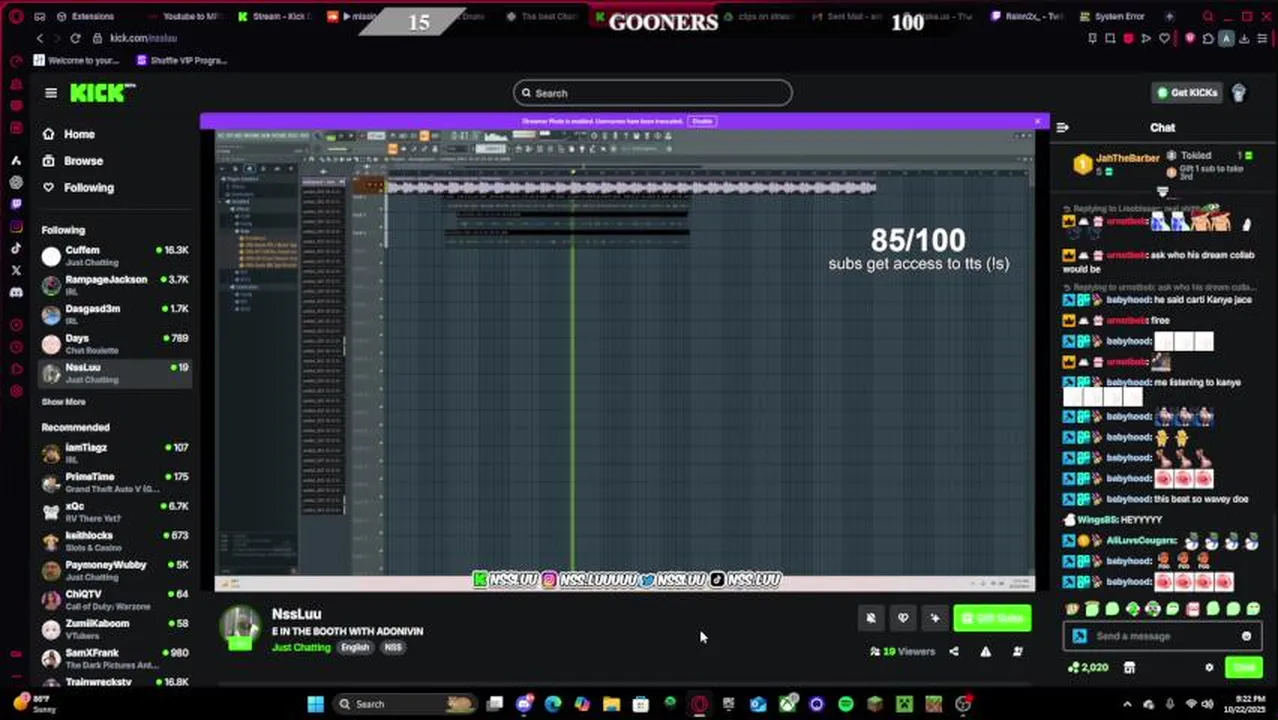Click the green Chat send button

pos(1244,667)
